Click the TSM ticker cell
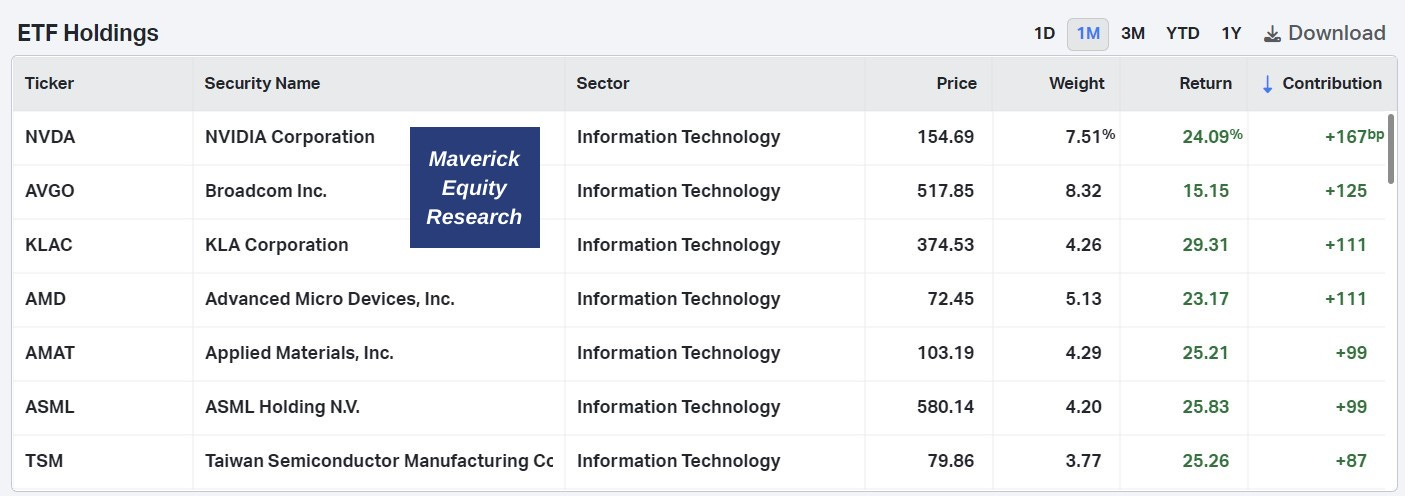Image resolution: width=1405 pixels, height=496 pixels. [x=44, y=461]
